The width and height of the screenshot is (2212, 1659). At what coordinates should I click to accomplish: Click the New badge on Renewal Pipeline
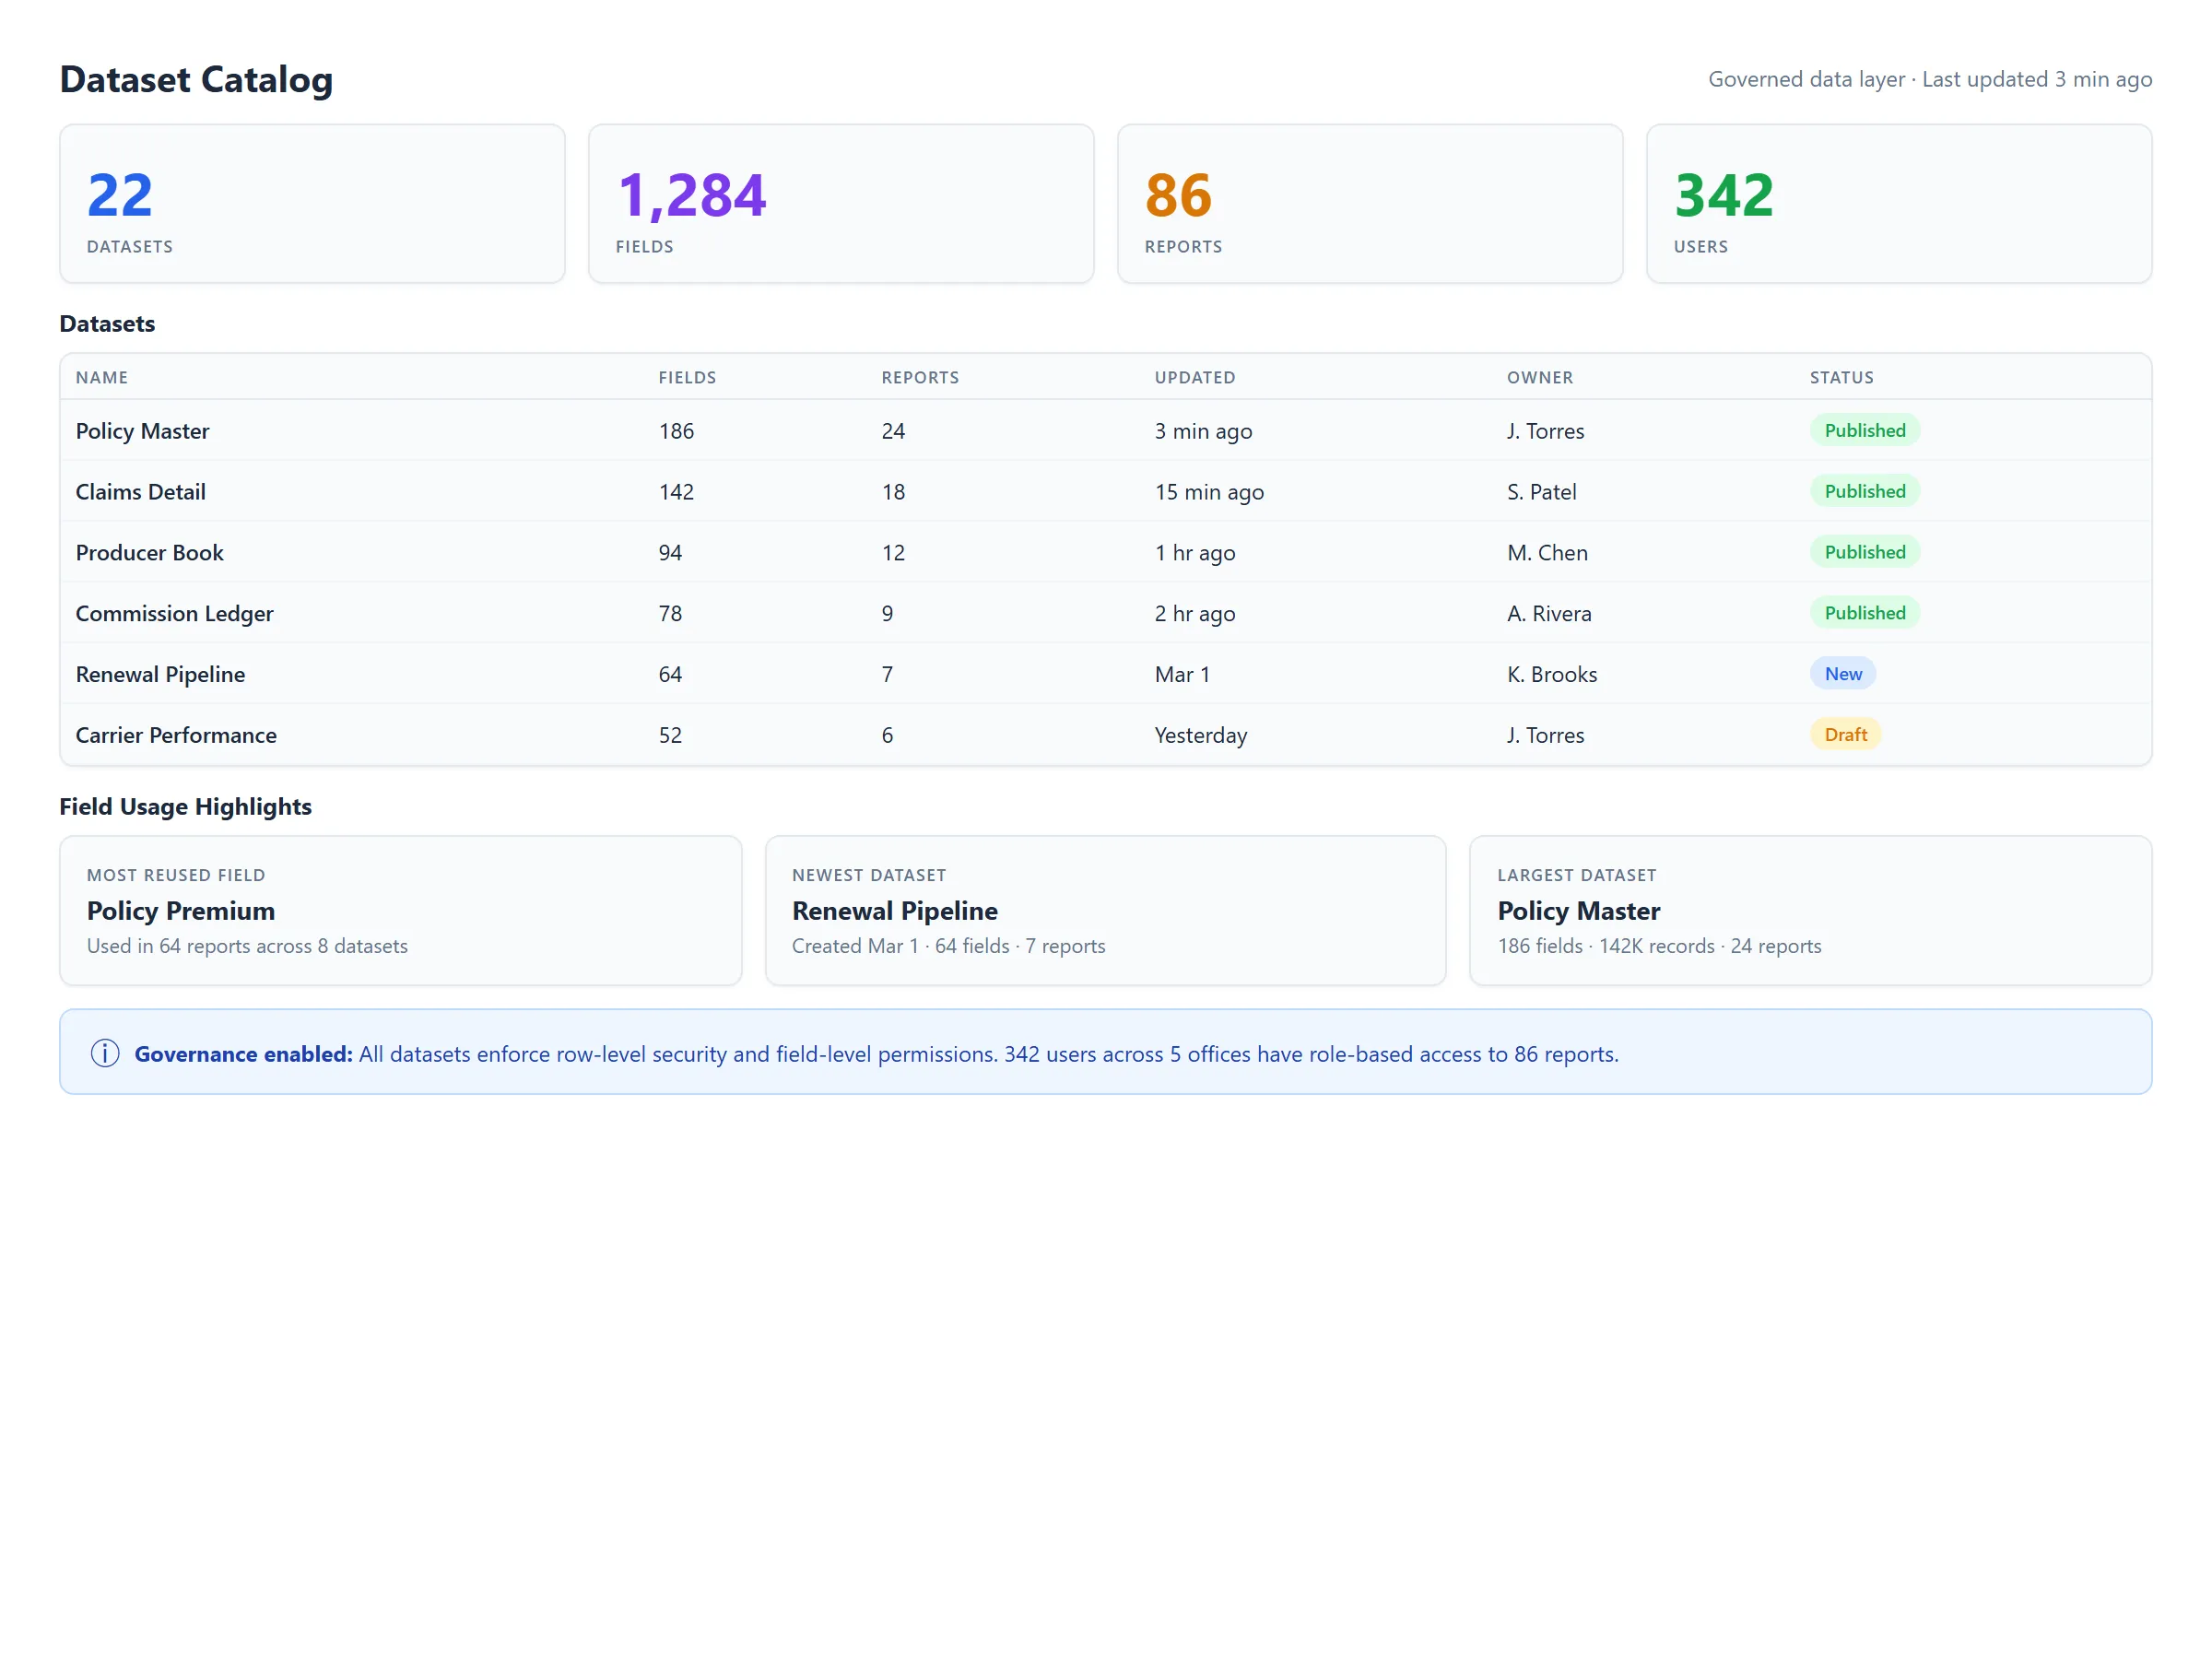[x=1842, y=673]
